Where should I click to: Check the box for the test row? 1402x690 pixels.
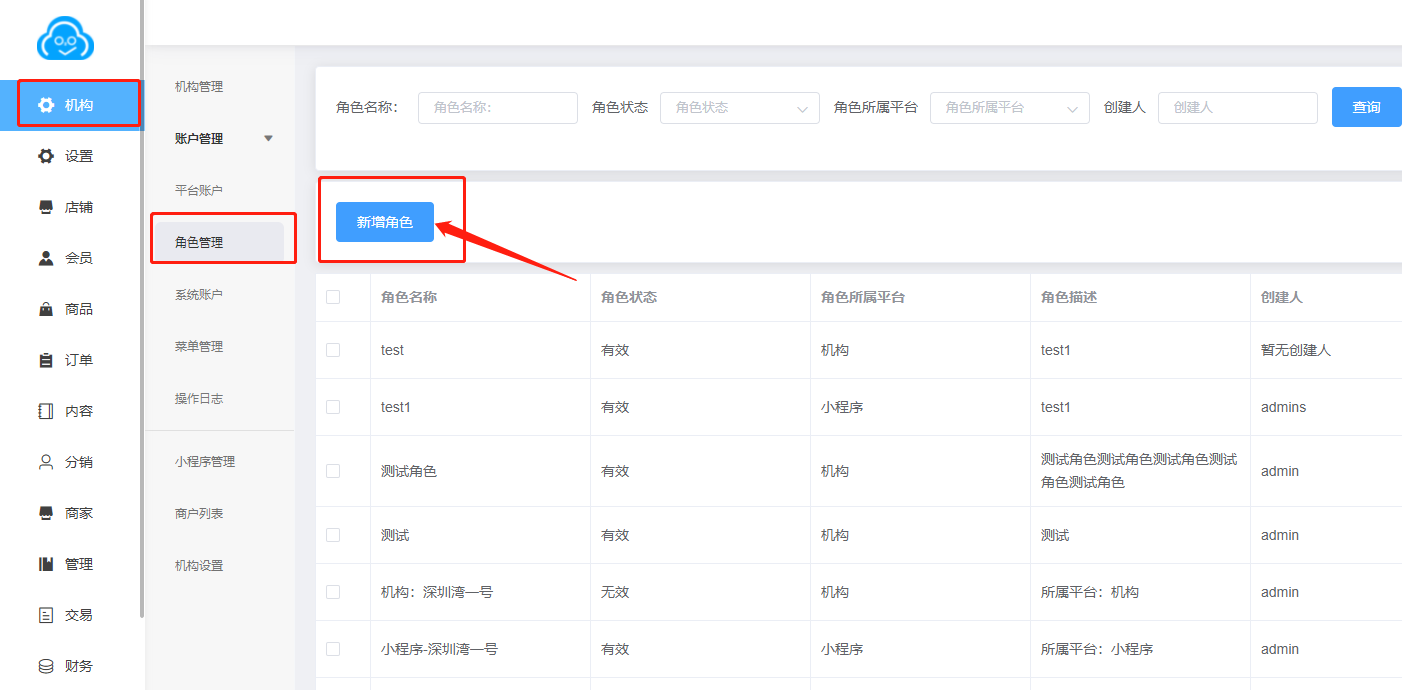(x=333, y=350)
